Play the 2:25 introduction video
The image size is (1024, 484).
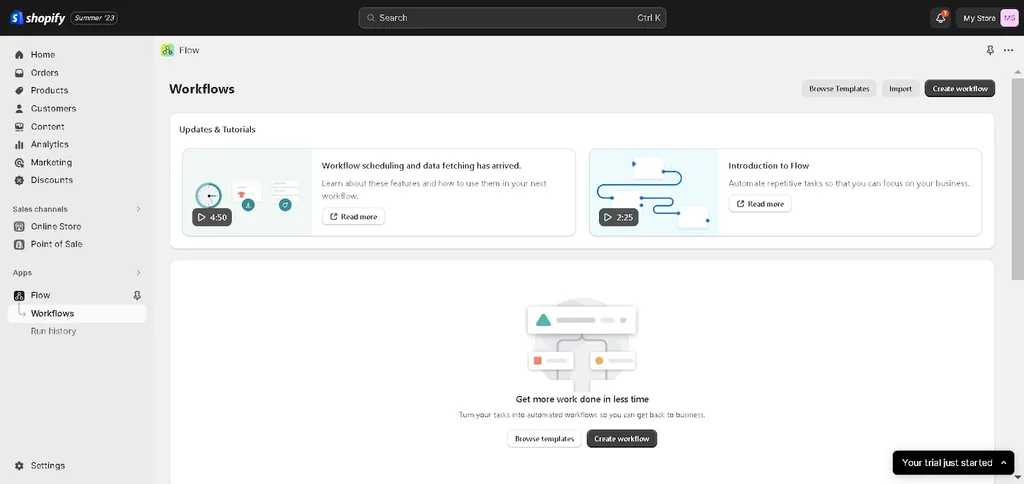(x=618, y=218)
